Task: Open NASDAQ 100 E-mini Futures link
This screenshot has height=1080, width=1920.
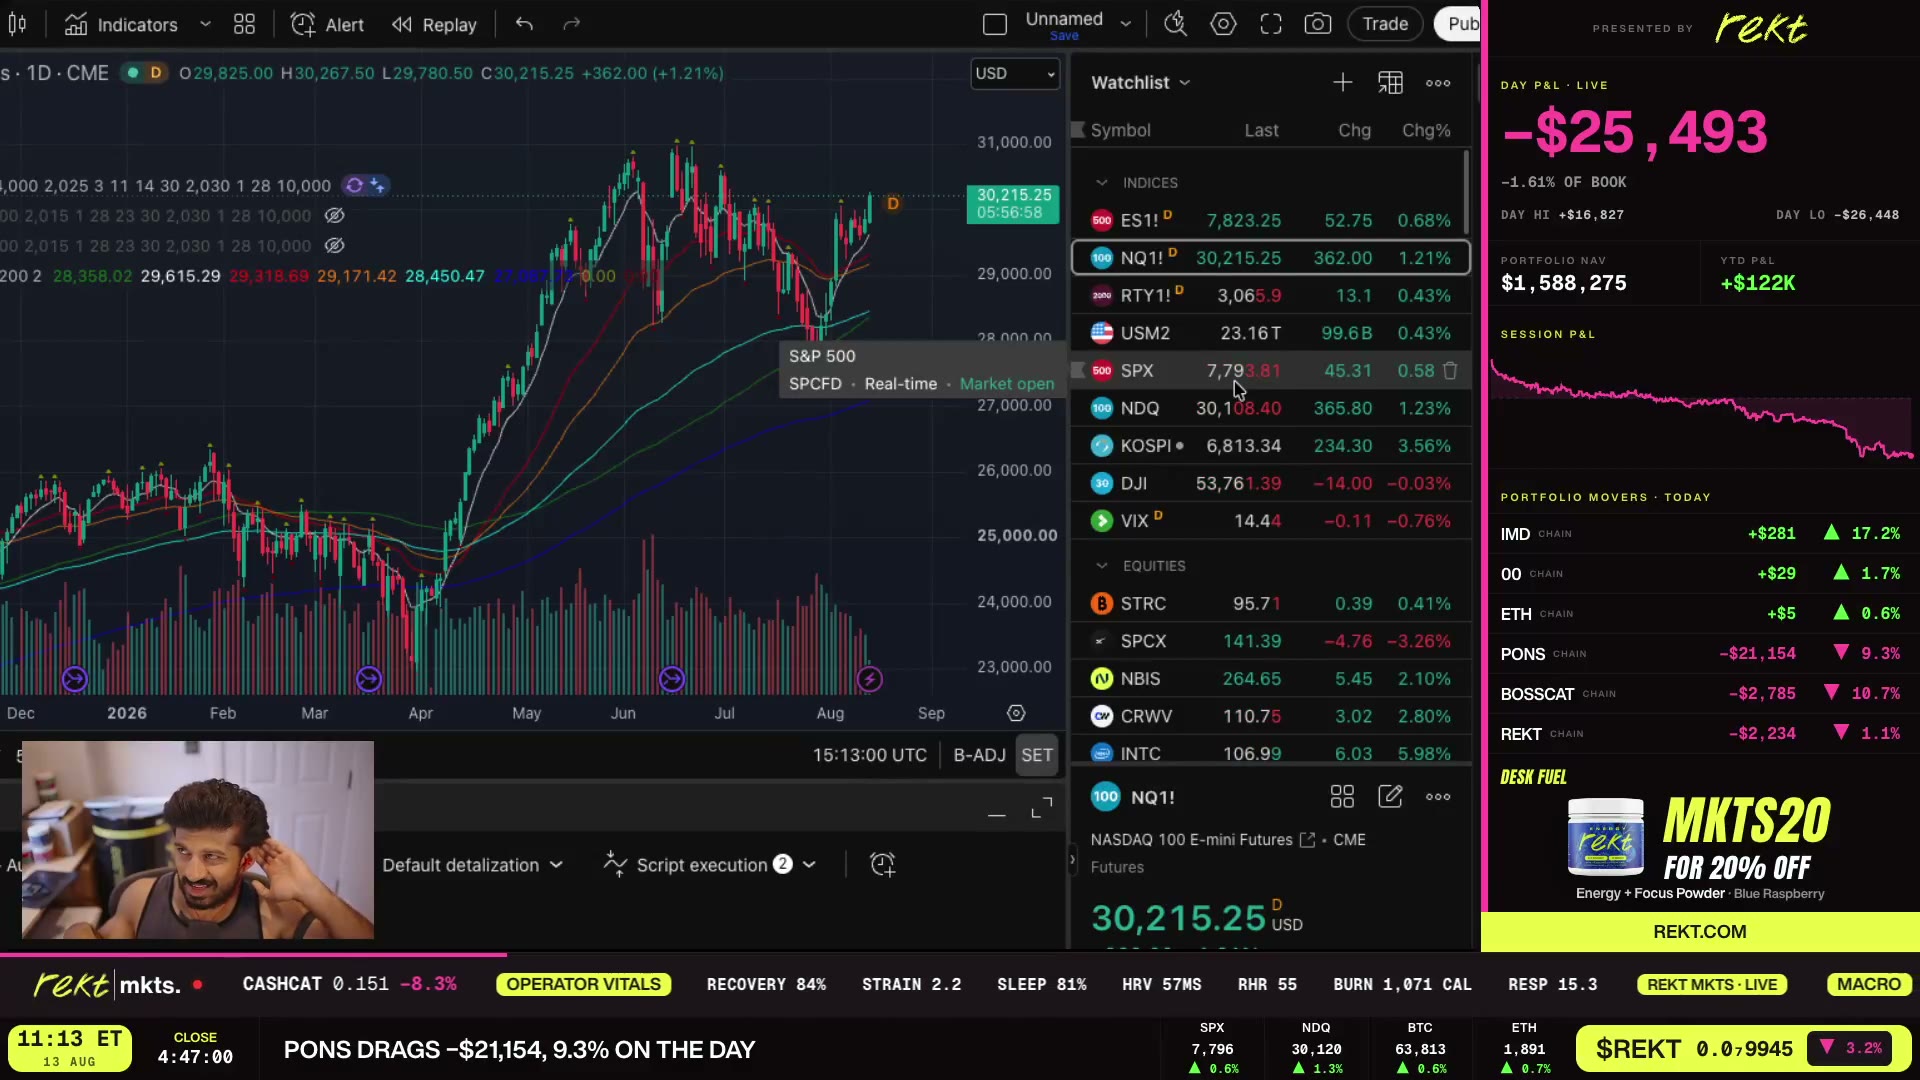Action: [x=1202, y=840]
